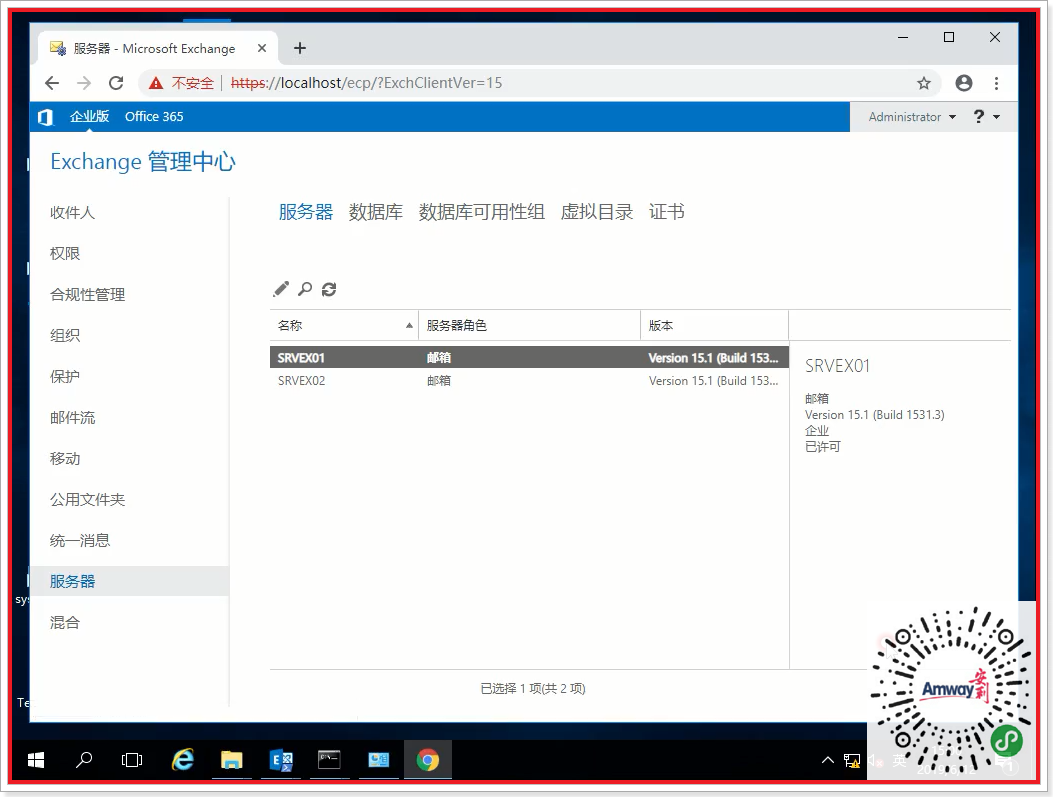Open Chrome profile account icon

pos(964,83)
